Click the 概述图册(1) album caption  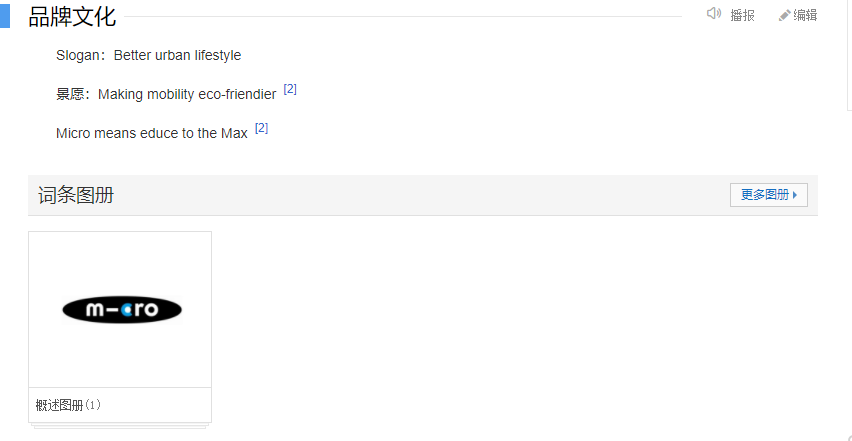pos(68,405)
